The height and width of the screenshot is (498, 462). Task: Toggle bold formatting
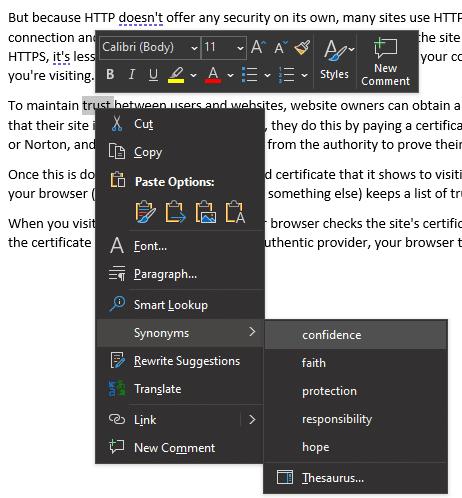[110, 74]
